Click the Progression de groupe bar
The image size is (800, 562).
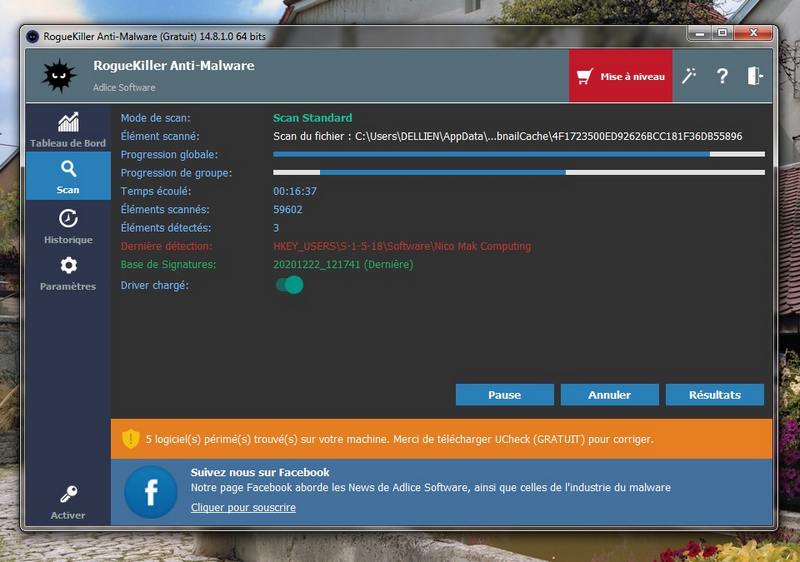coord(518,173)
